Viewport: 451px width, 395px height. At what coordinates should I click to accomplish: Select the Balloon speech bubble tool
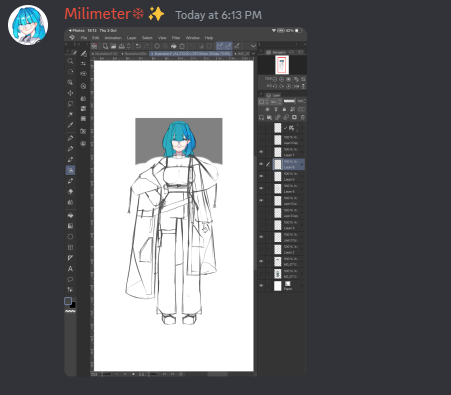[70, 279]
